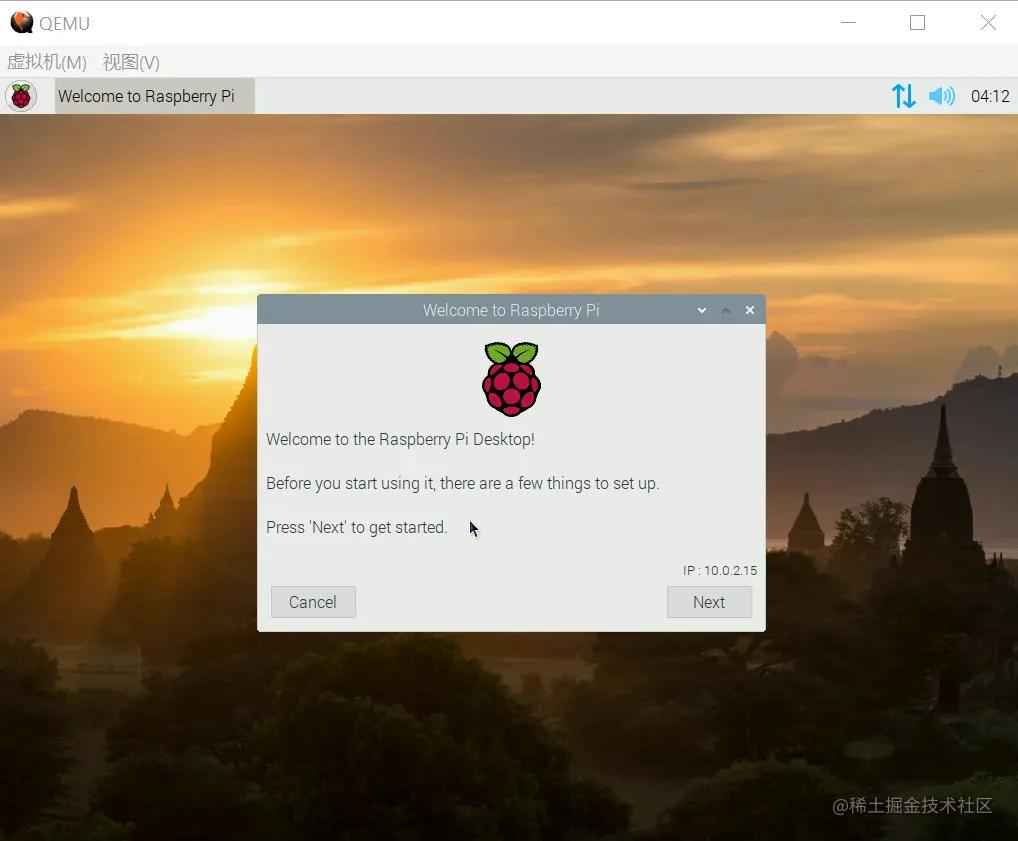
Task: Maximize the QEMU window
Action: (917, 23)
